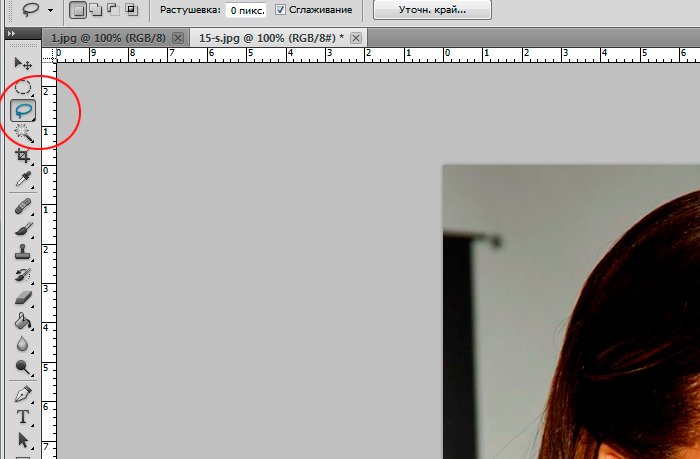The height and width of the screenshot is (459, 700).
Task: Select the Eyedropper tool
Action: tap(23, 180)
